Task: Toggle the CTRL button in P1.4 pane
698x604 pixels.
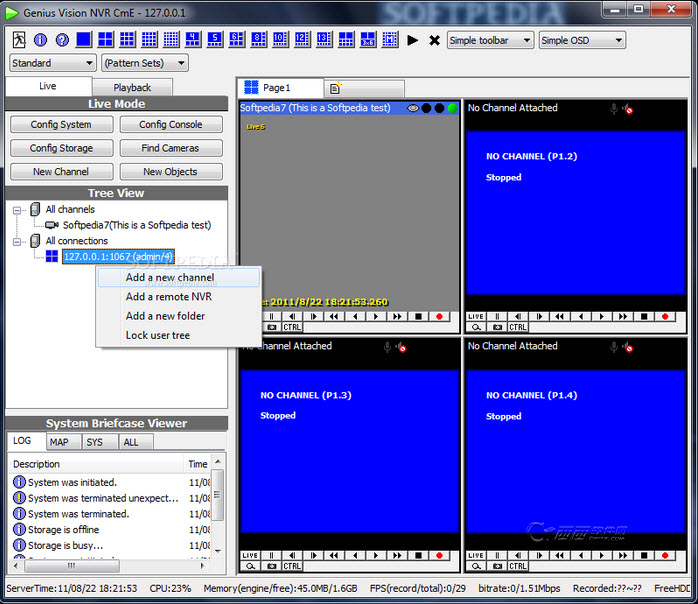Action: point(518,566)
